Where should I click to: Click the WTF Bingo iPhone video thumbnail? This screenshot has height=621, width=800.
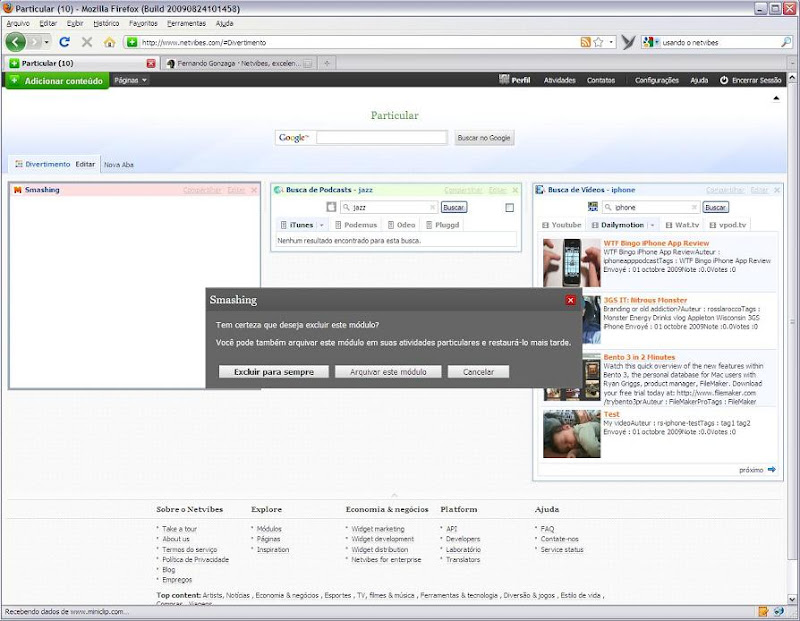point(571,263)
